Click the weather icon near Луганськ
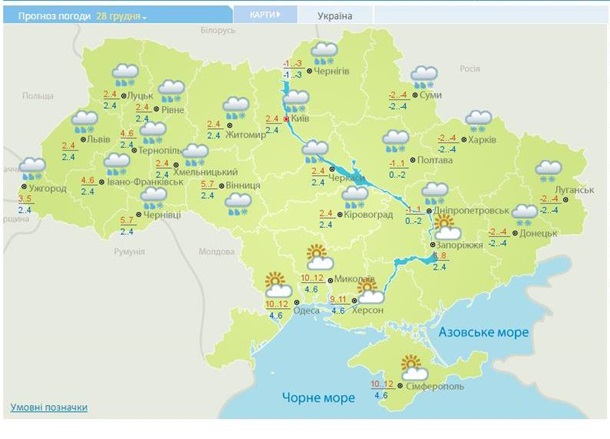 pos(549,173)
